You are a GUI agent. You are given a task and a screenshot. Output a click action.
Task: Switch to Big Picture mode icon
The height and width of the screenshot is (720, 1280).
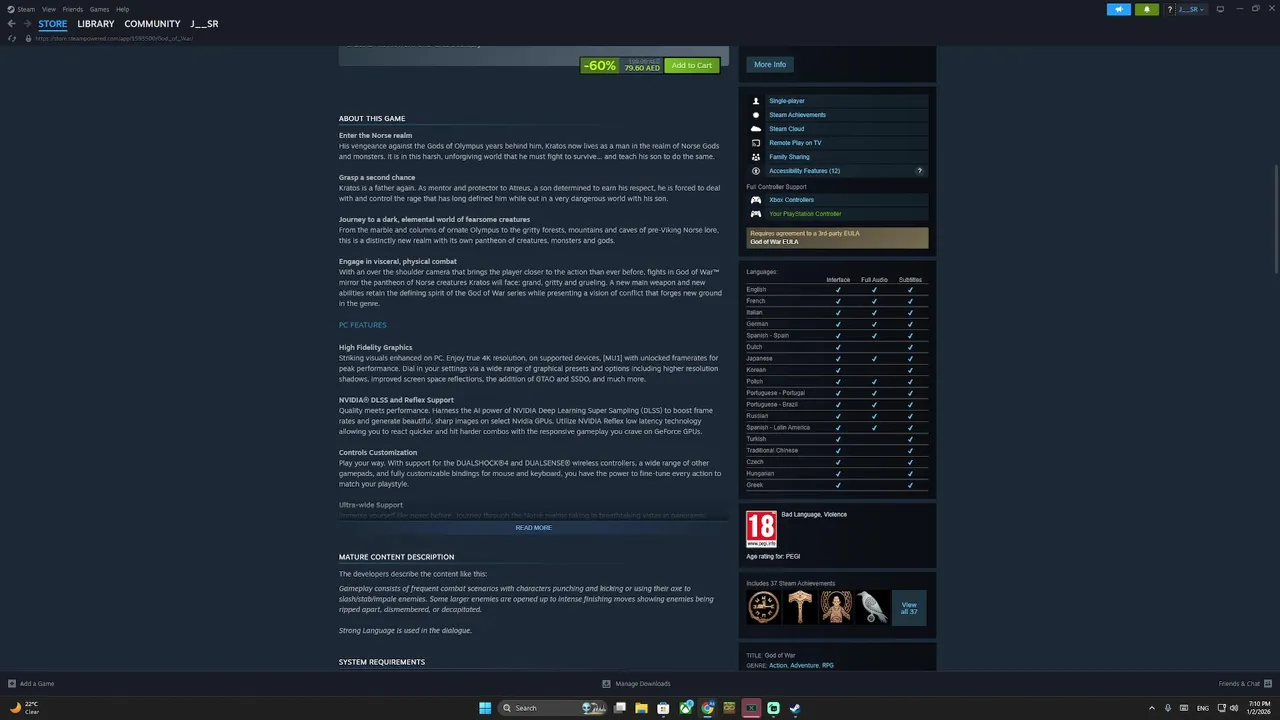tap(1222, 9)
